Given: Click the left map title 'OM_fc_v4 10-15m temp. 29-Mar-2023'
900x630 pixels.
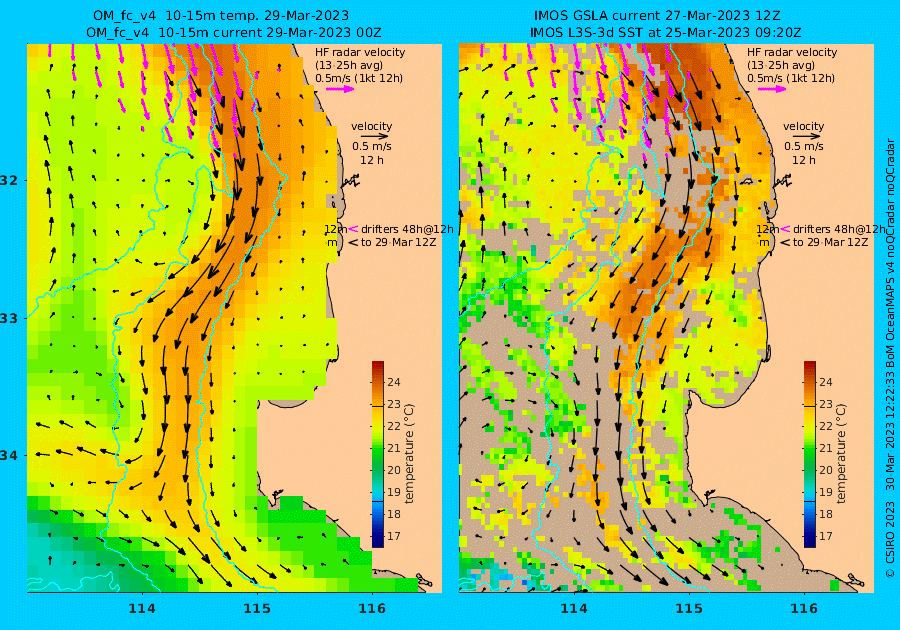Looking at the screenshot, I should point(220,15).
